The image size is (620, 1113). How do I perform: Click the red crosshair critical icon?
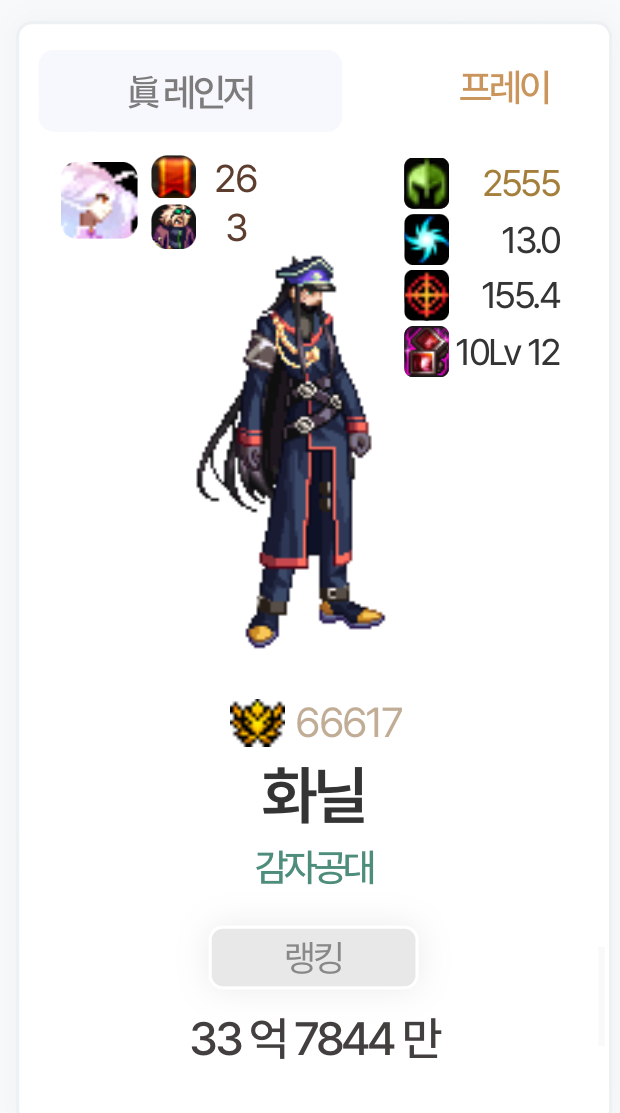click(426, 295)
